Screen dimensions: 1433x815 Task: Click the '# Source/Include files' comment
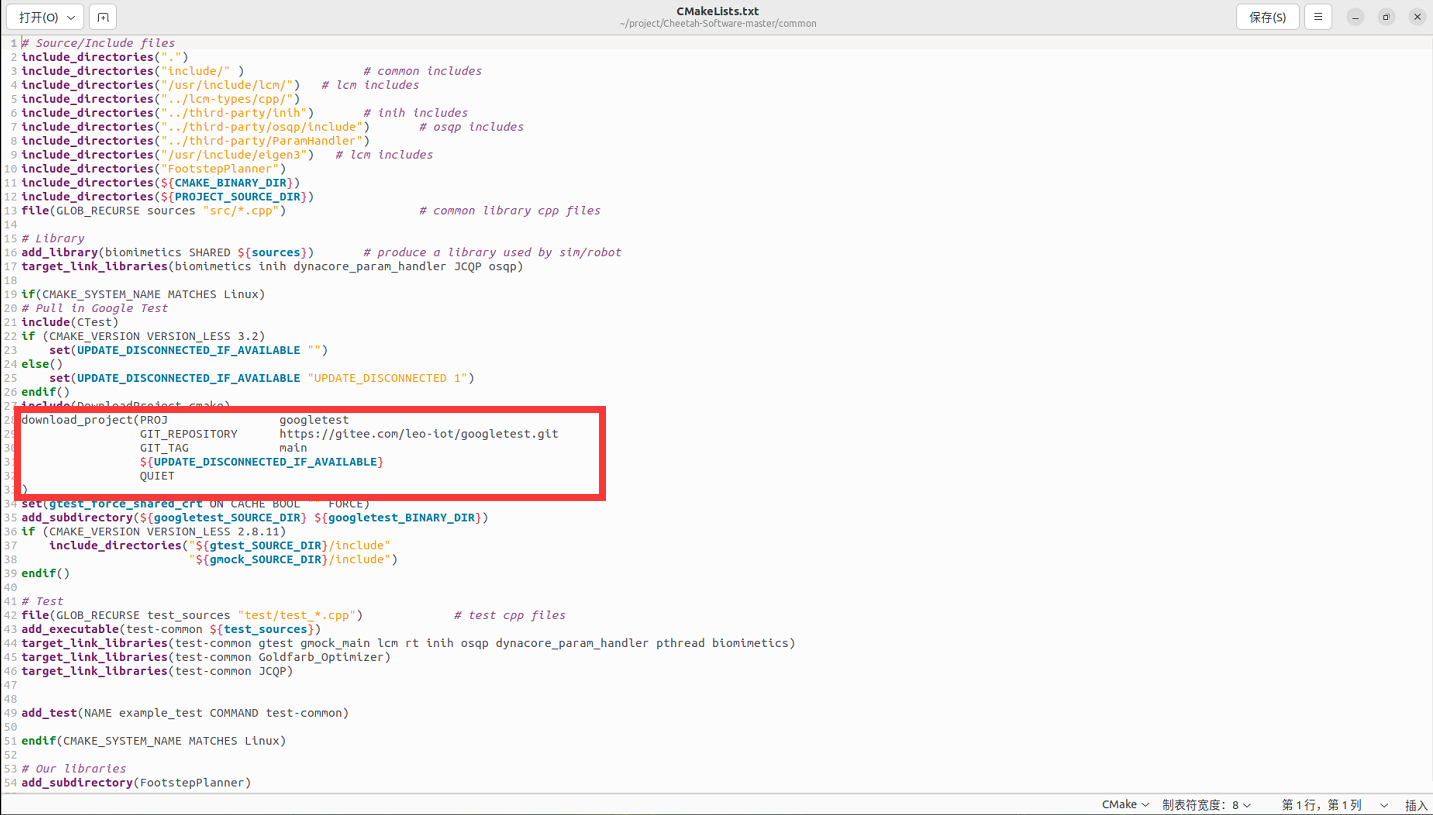tap(98, 43)
